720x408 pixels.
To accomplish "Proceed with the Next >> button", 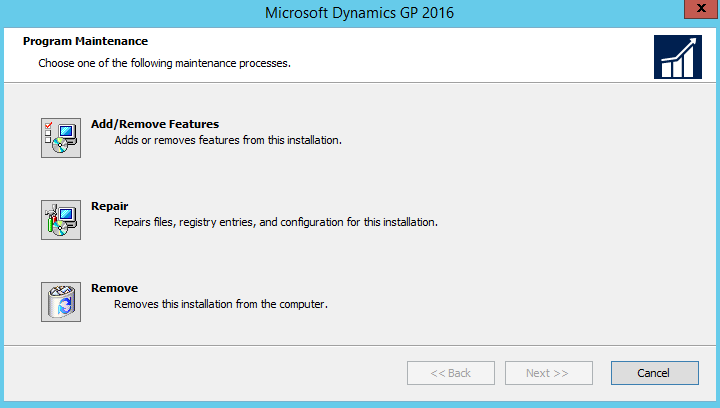I will 548,373.
